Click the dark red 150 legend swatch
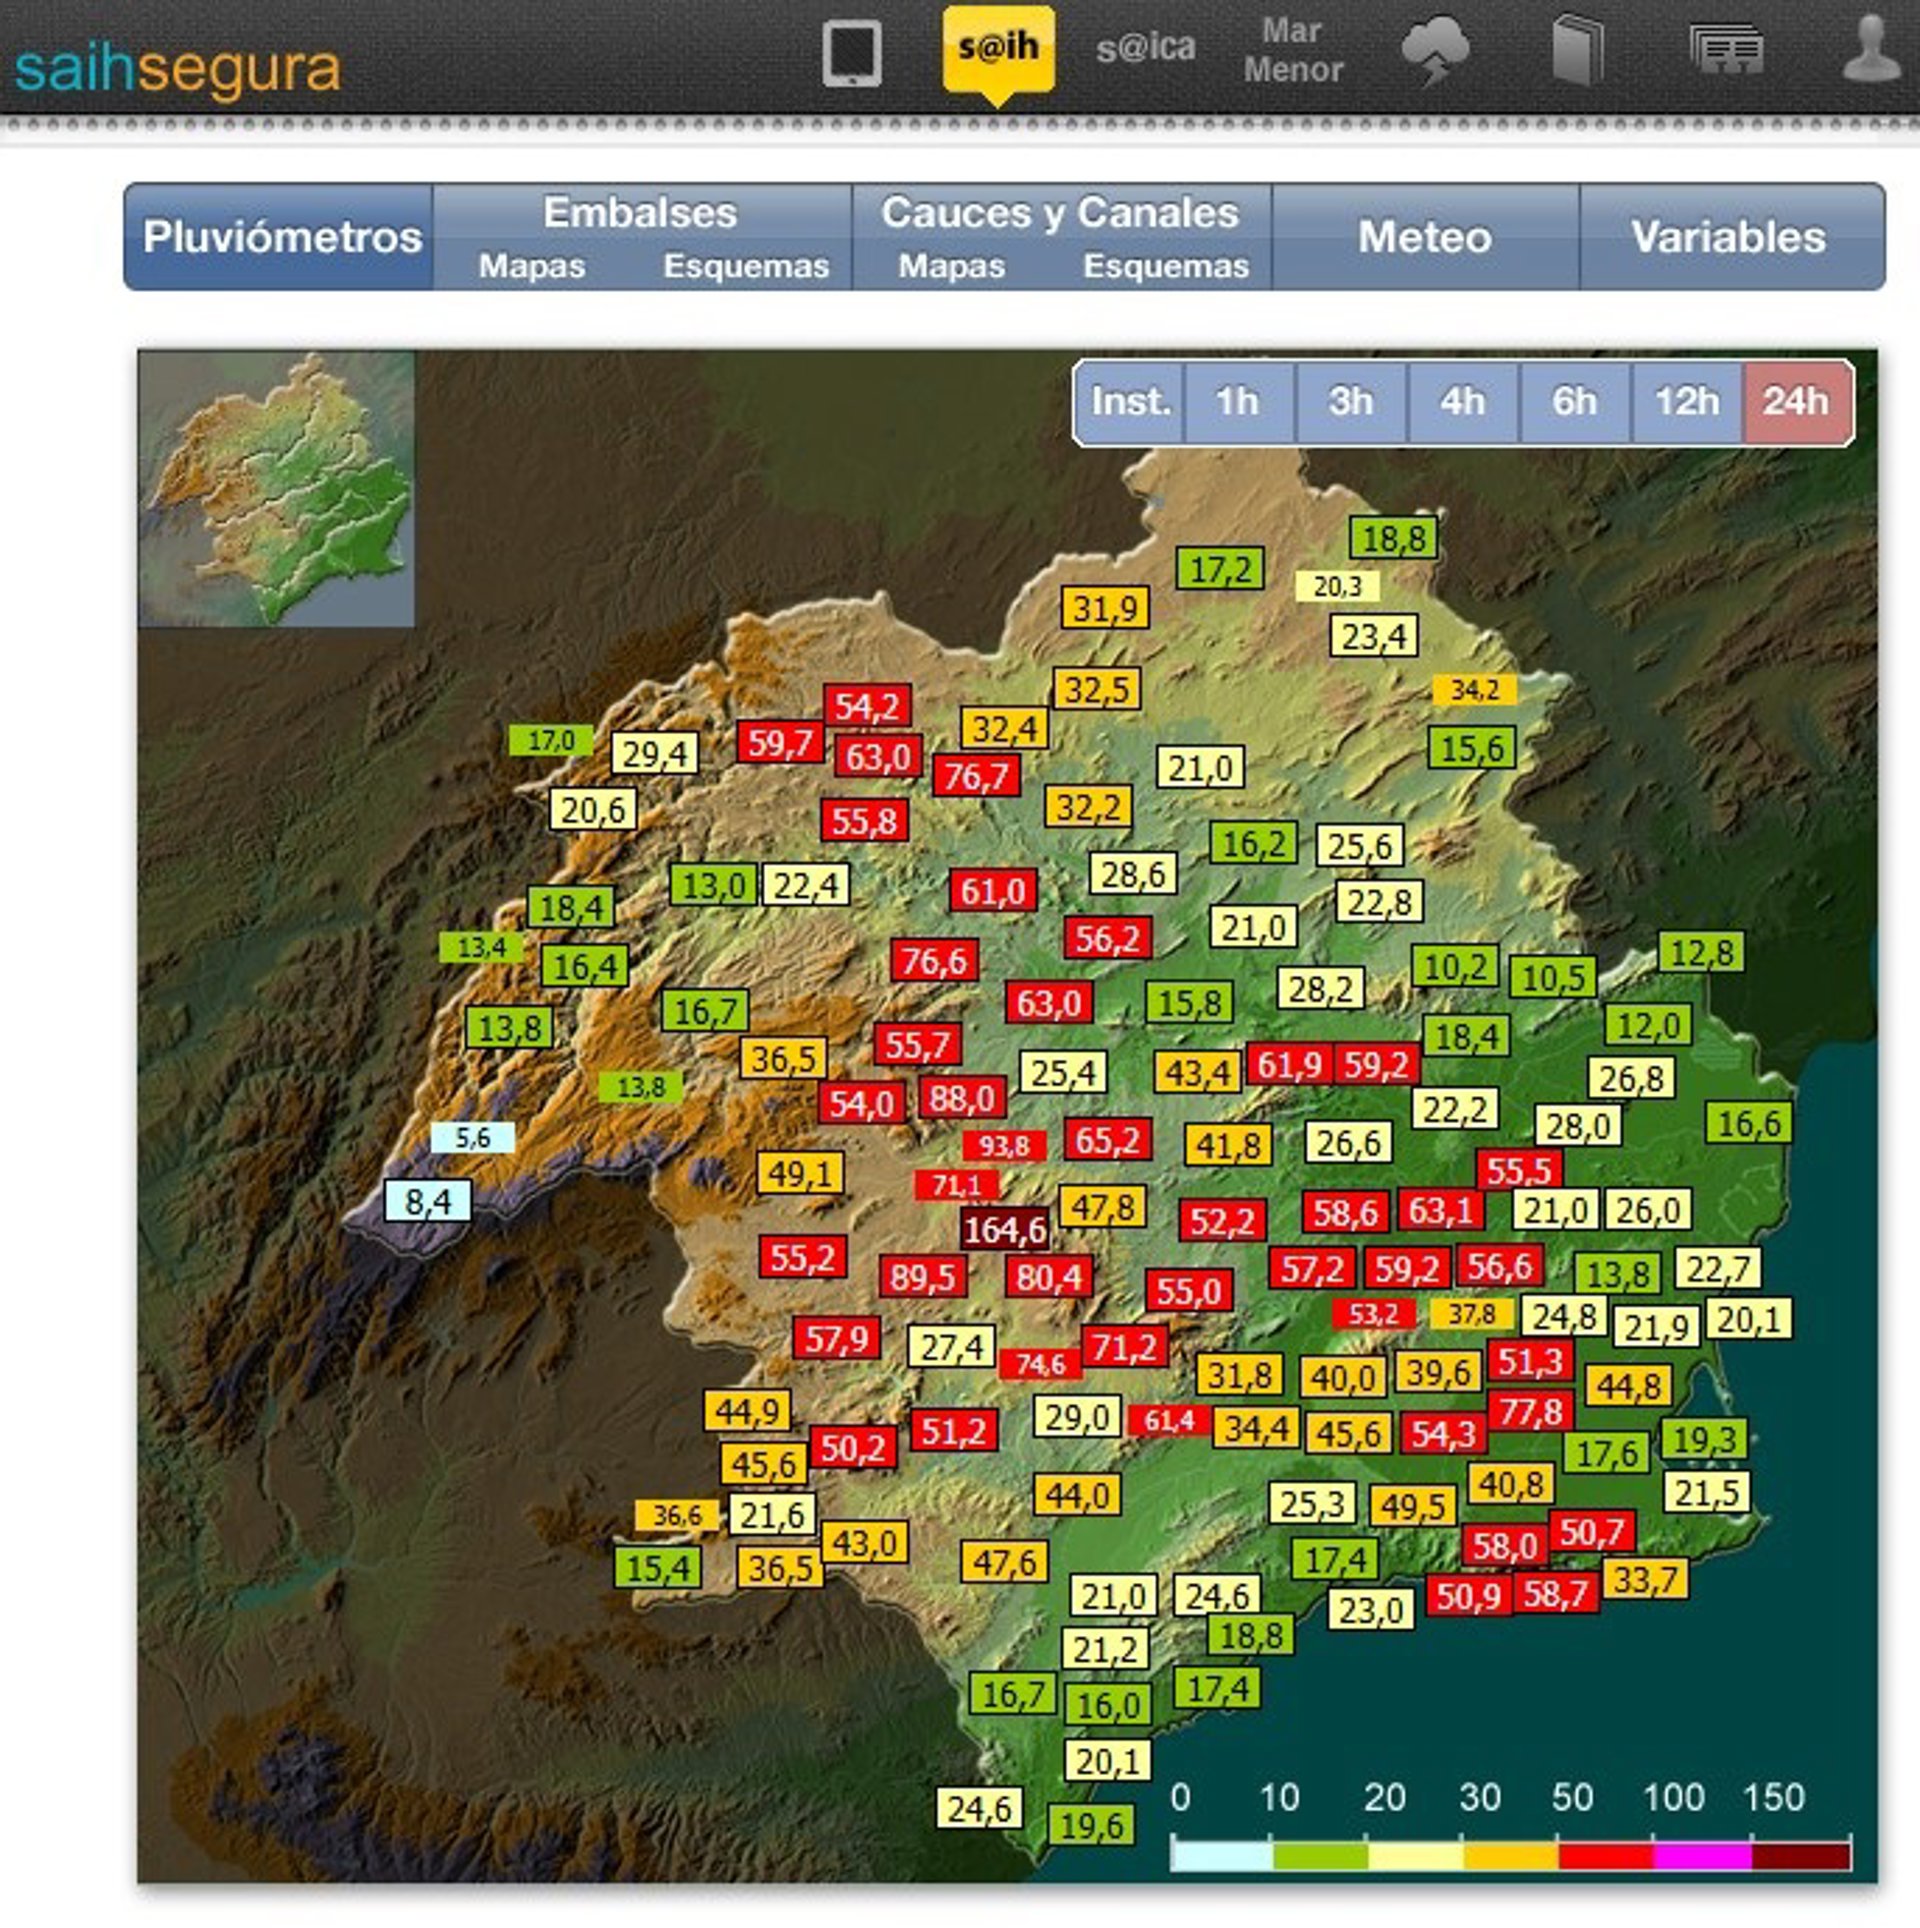Image resolution: width=1920 pixels, height=1928 pixels. 1800,1857
